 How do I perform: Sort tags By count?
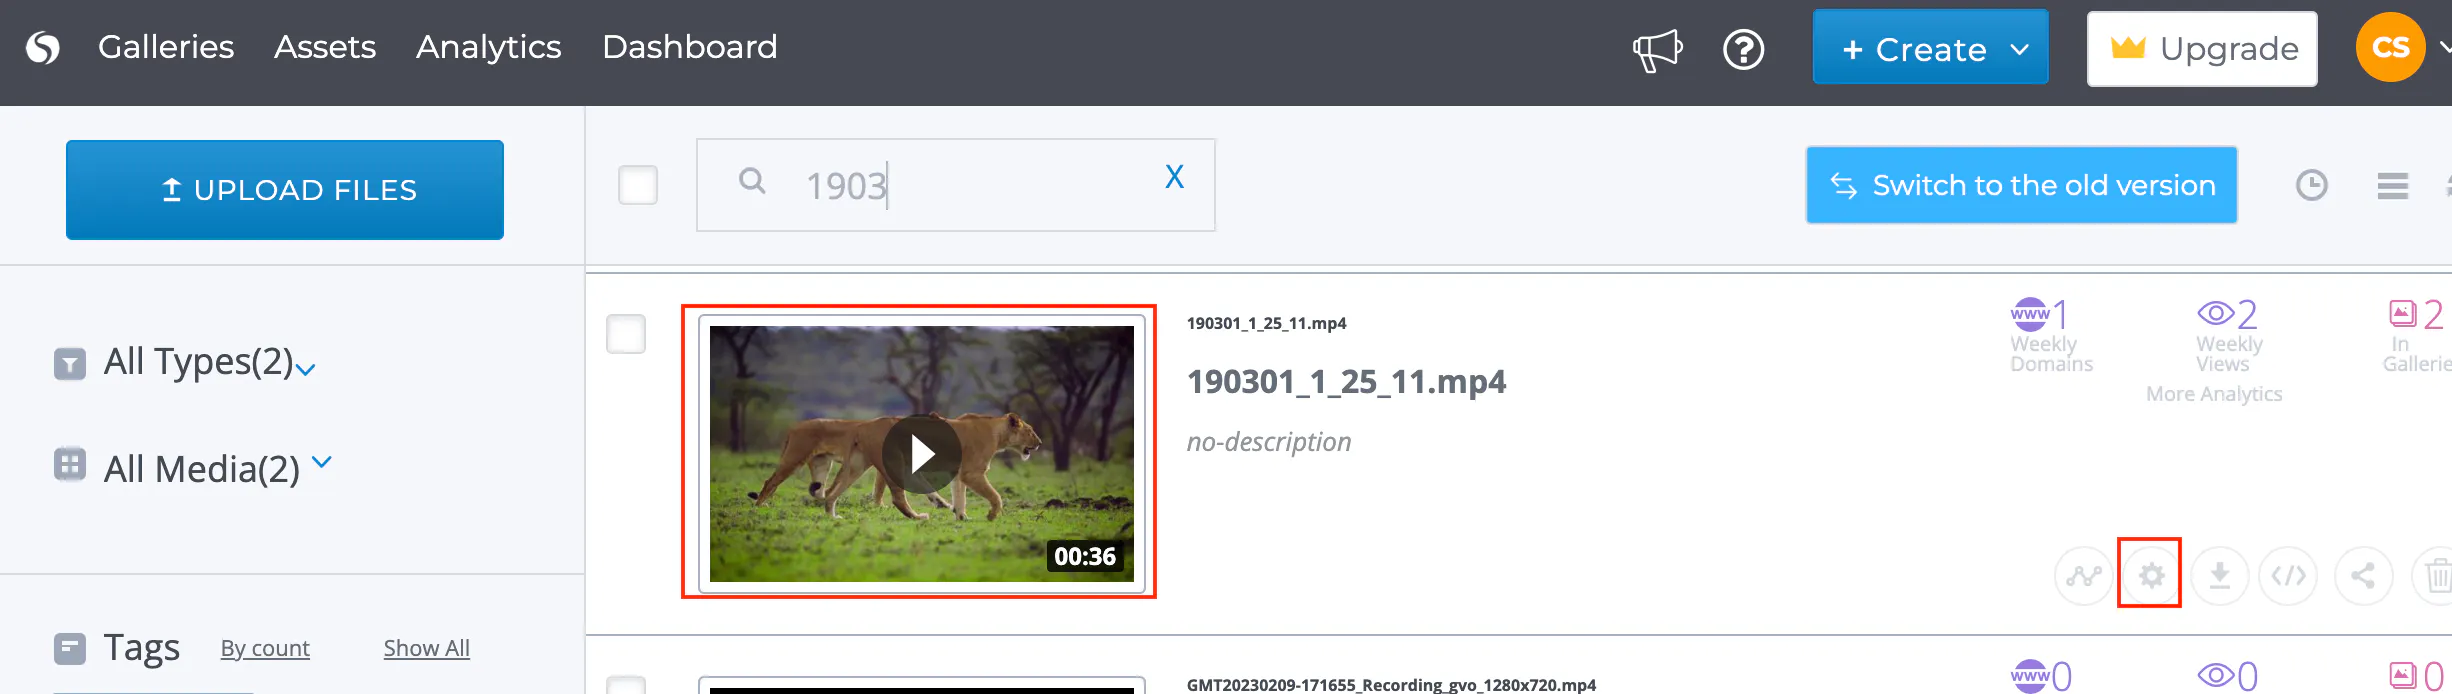[265, 648]
